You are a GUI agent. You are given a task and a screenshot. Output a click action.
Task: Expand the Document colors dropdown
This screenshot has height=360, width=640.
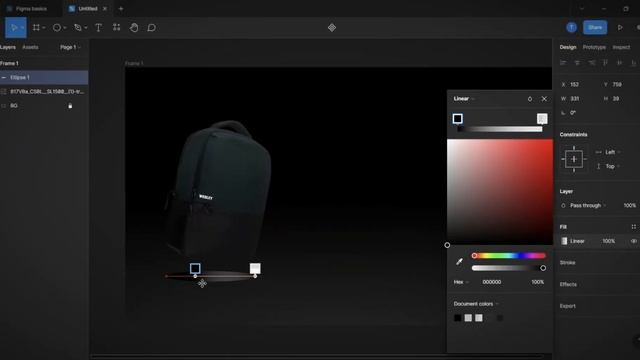click(x=476, y=304)
